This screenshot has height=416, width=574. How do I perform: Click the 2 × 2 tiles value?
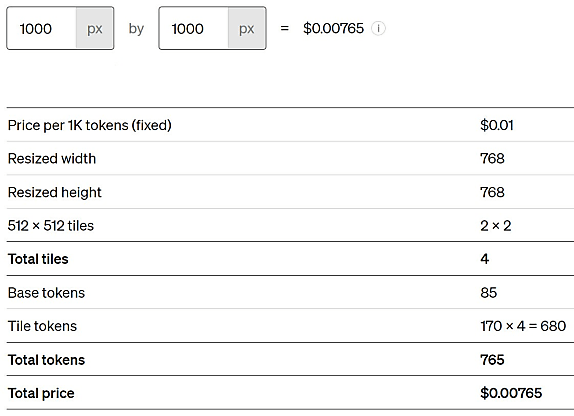pos(496,226)
